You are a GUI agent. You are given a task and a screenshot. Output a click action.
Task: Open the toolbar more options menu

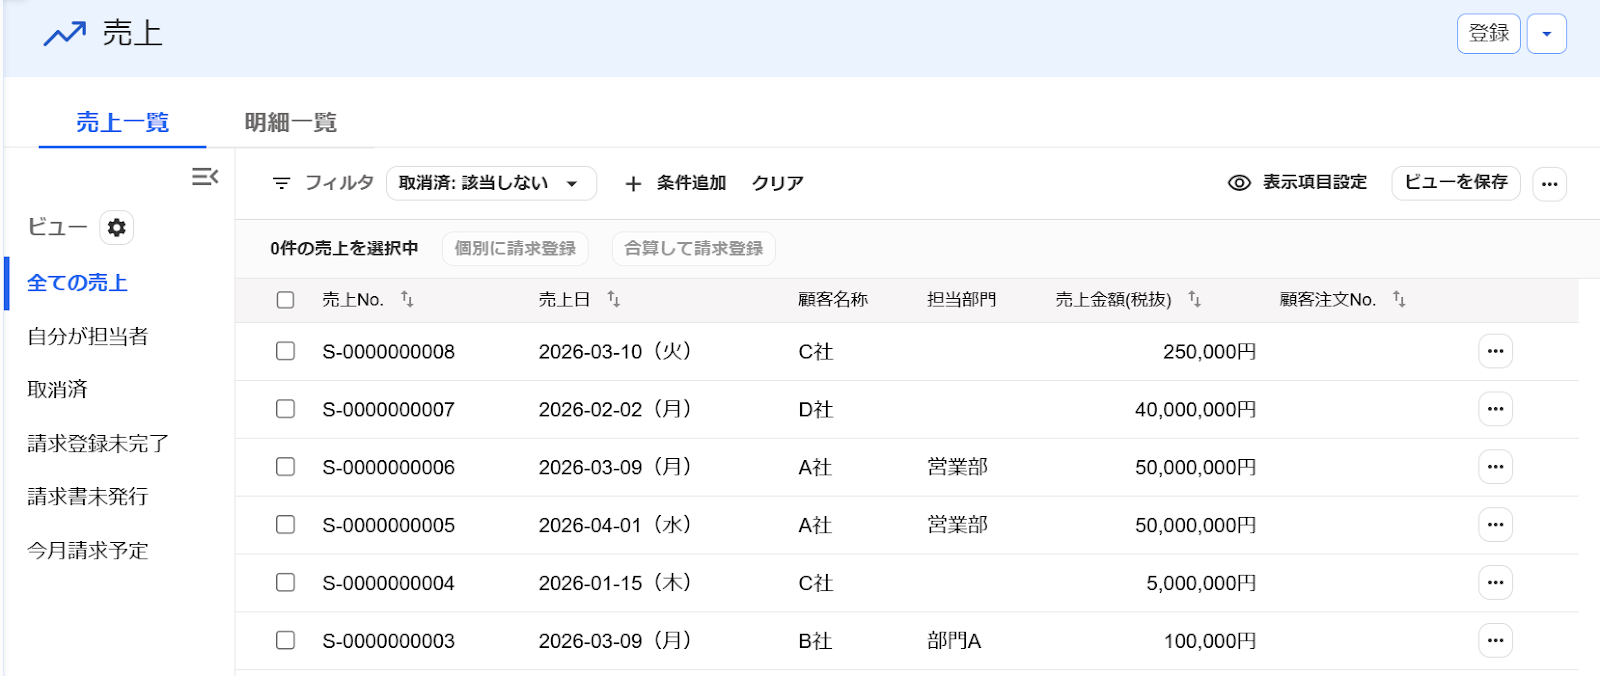(1549, 184)
